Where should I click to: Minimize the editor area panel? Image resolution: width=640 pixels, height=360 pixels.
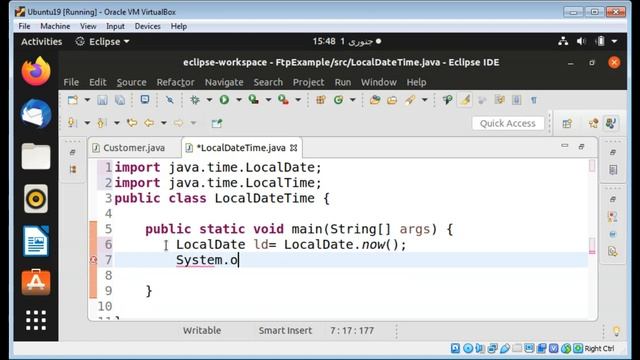[564, 146]
